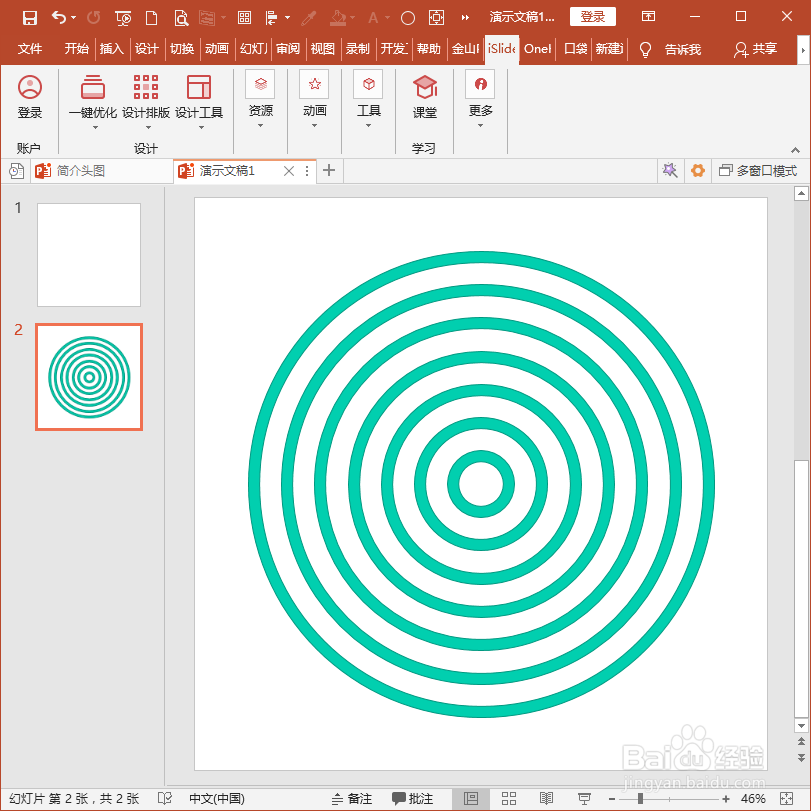This screenshot has width=811, height=811.
Task: Switch to the 插入 ribbon tab
Action: [112, 49]
